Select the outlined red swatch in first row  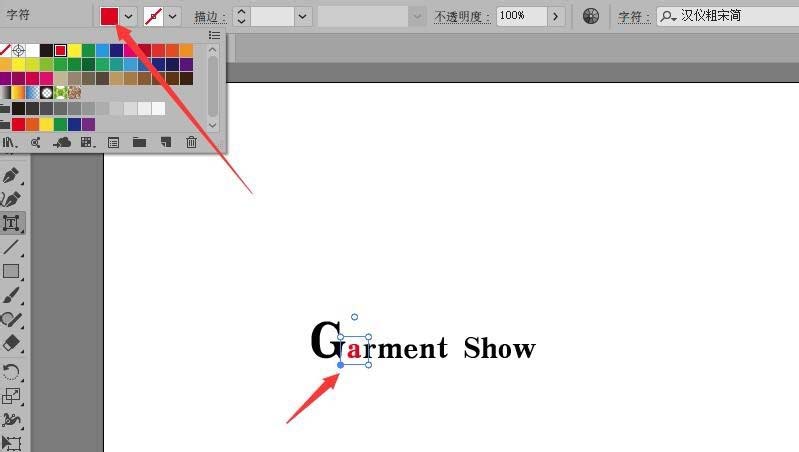tap(60, 50)
